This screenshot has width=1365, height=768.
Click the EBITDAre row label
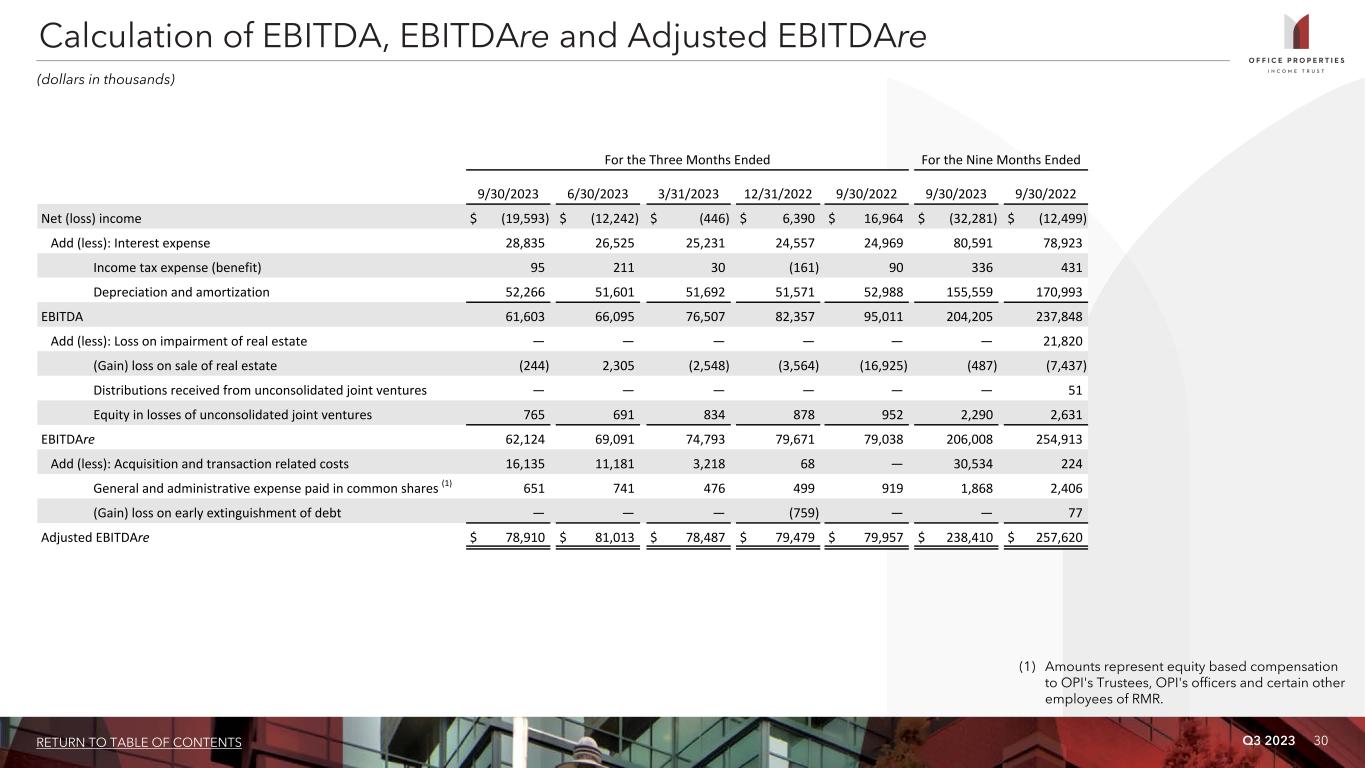coord(68,439)
